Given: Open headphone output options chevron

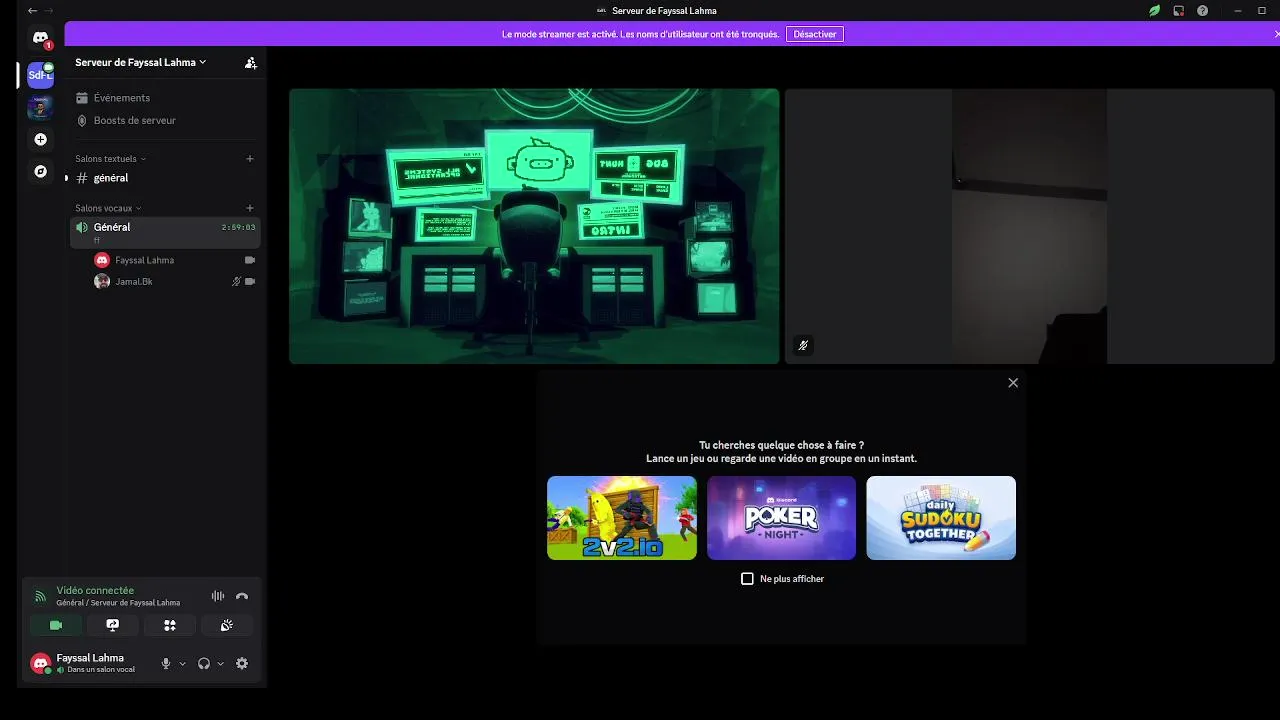Looking at the screenshot, I should pyautogui.click(x=220, y=663).
